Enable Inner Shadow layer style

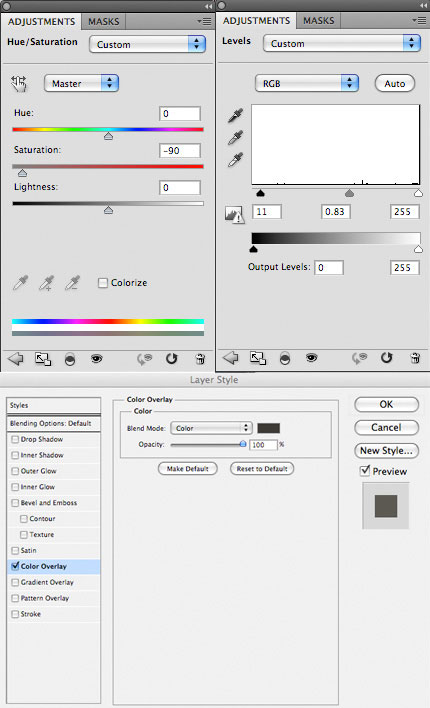tap(15, 455)
